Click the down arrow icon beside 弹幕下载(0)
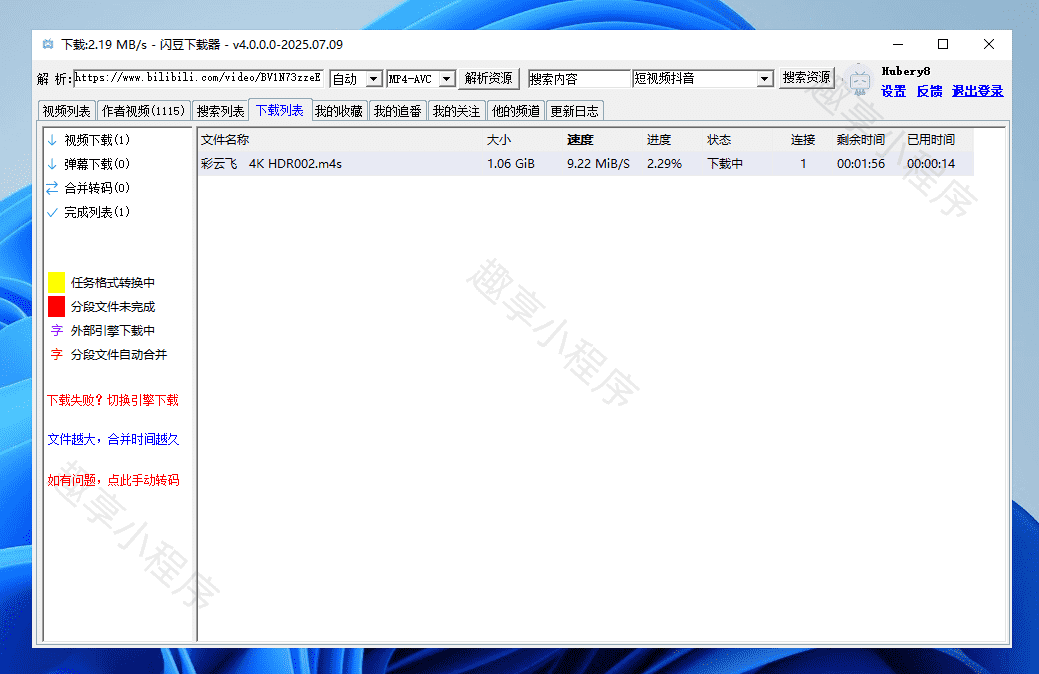This screenshot has height=674, width=1039. tap(52, 164)
